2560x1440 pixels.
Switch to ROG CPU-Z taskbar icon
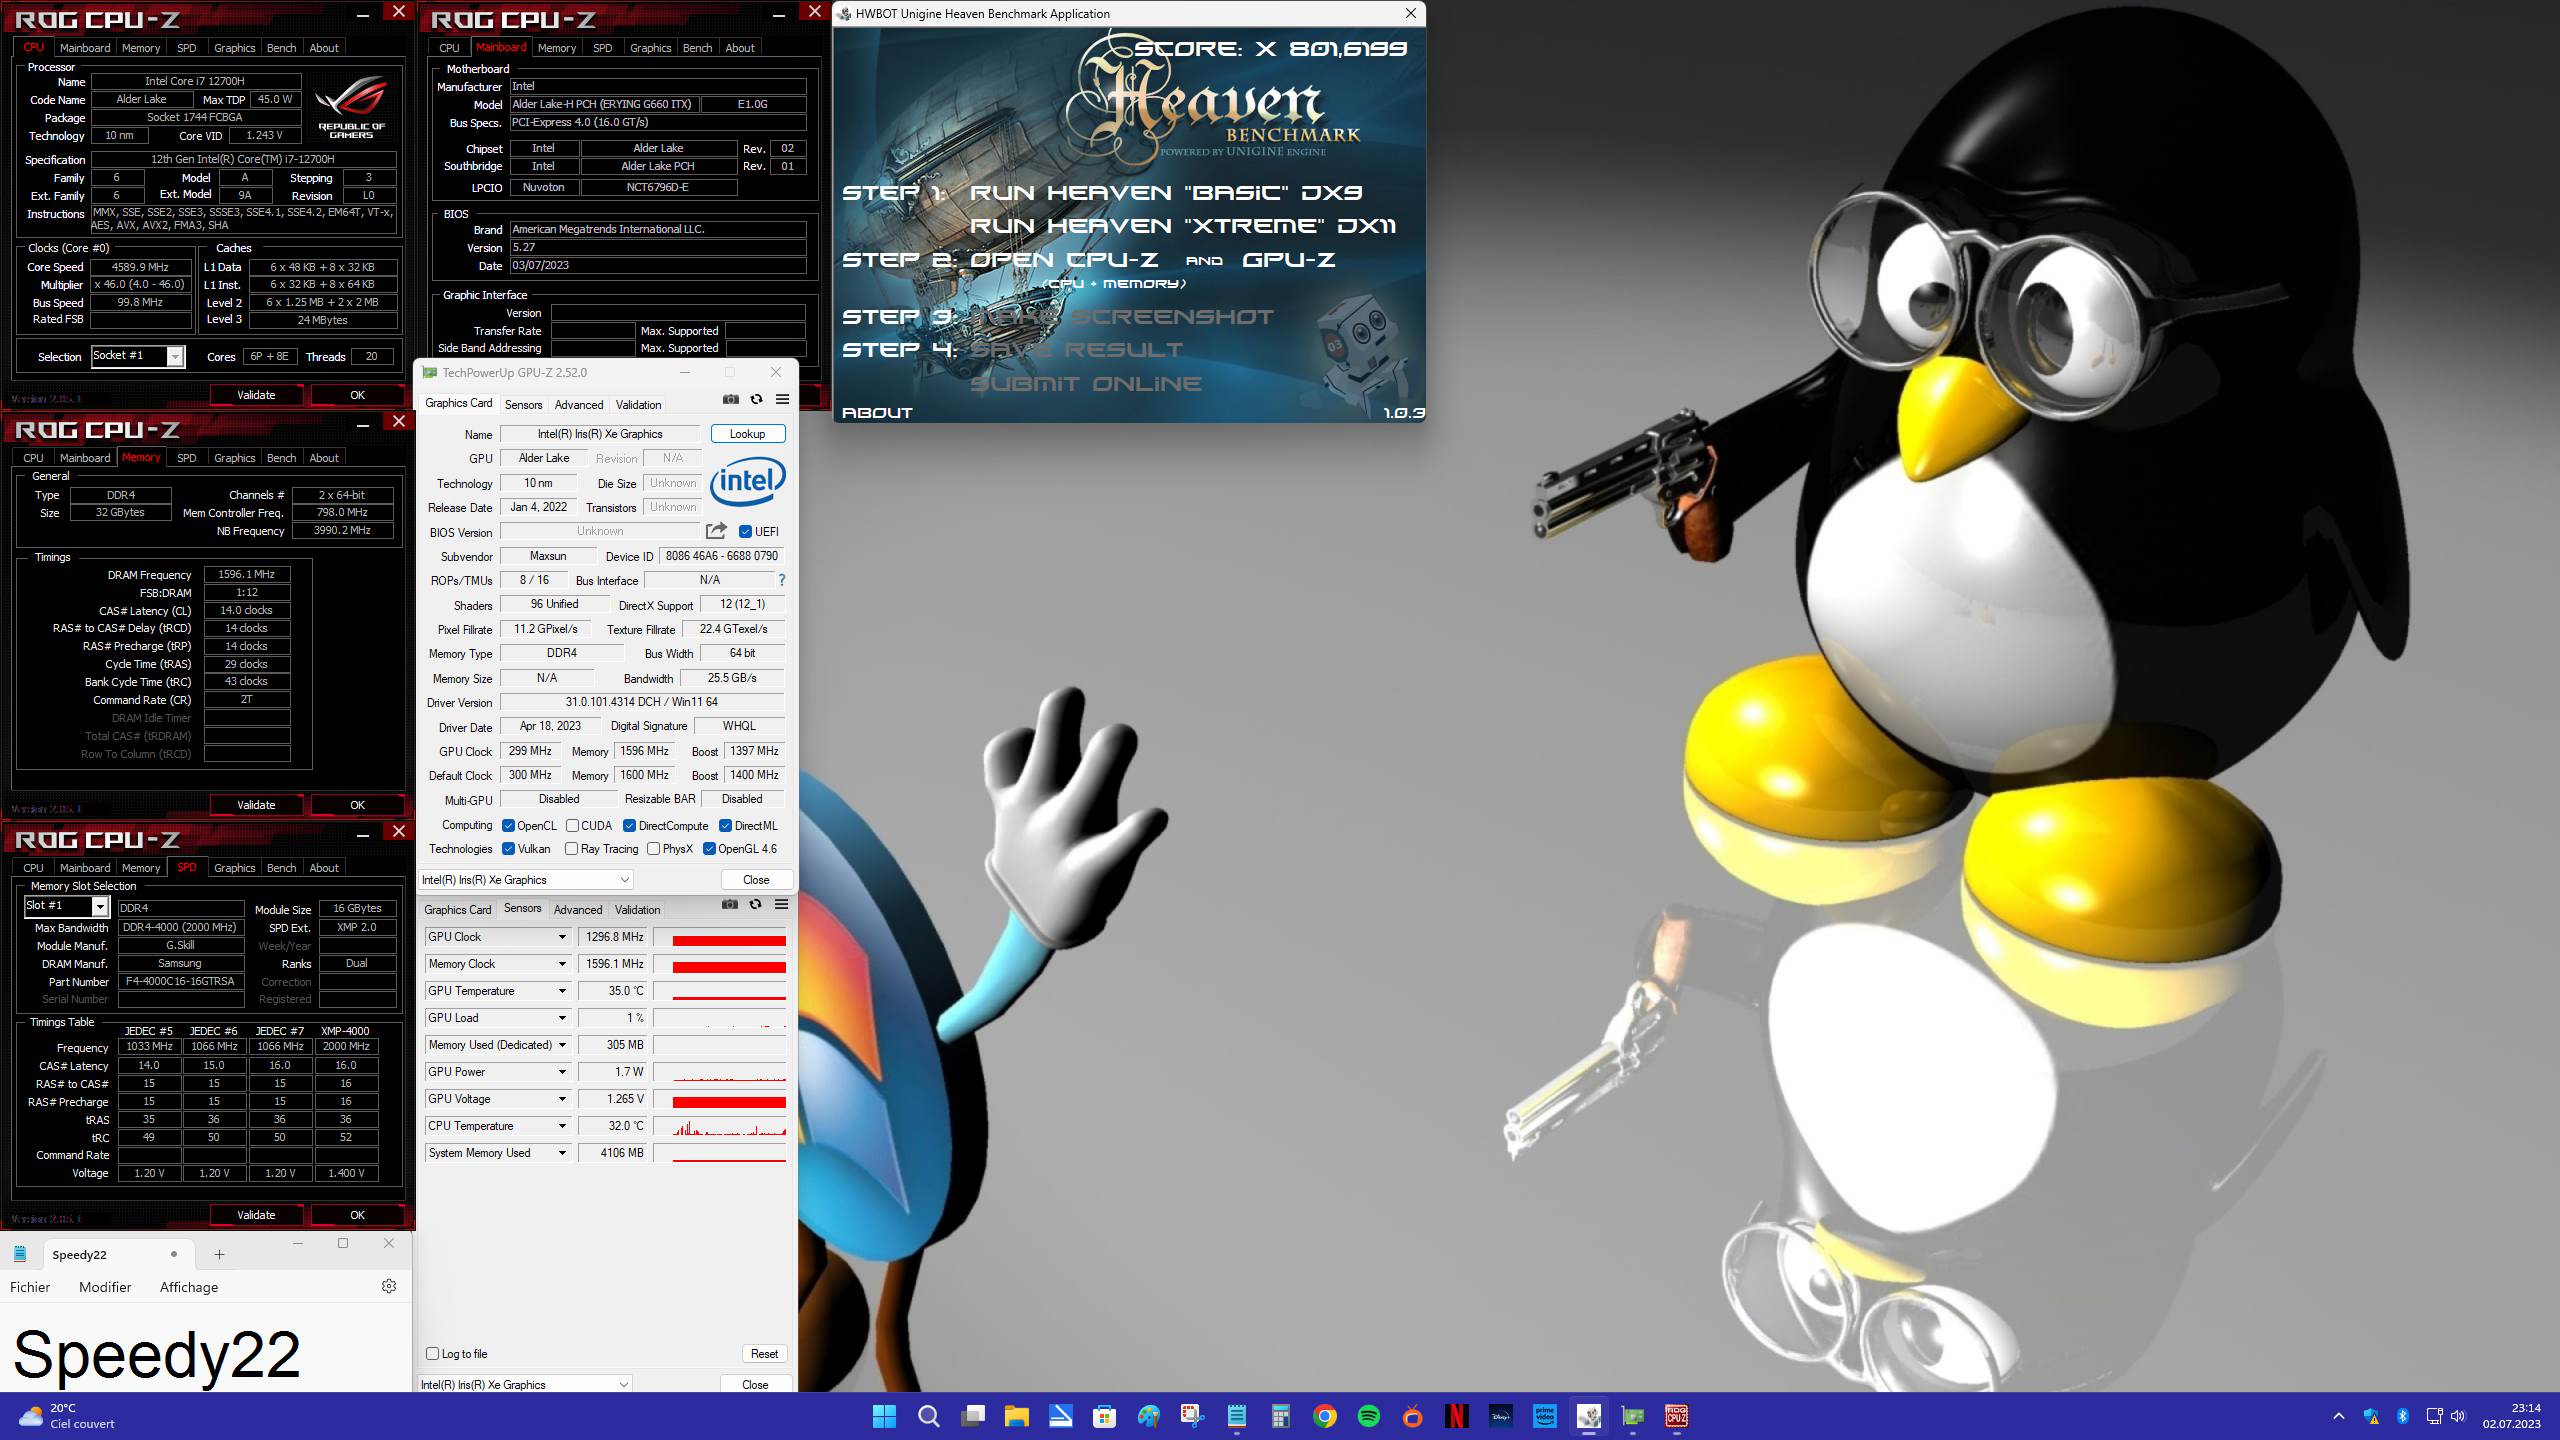tap(1676, 1416)
